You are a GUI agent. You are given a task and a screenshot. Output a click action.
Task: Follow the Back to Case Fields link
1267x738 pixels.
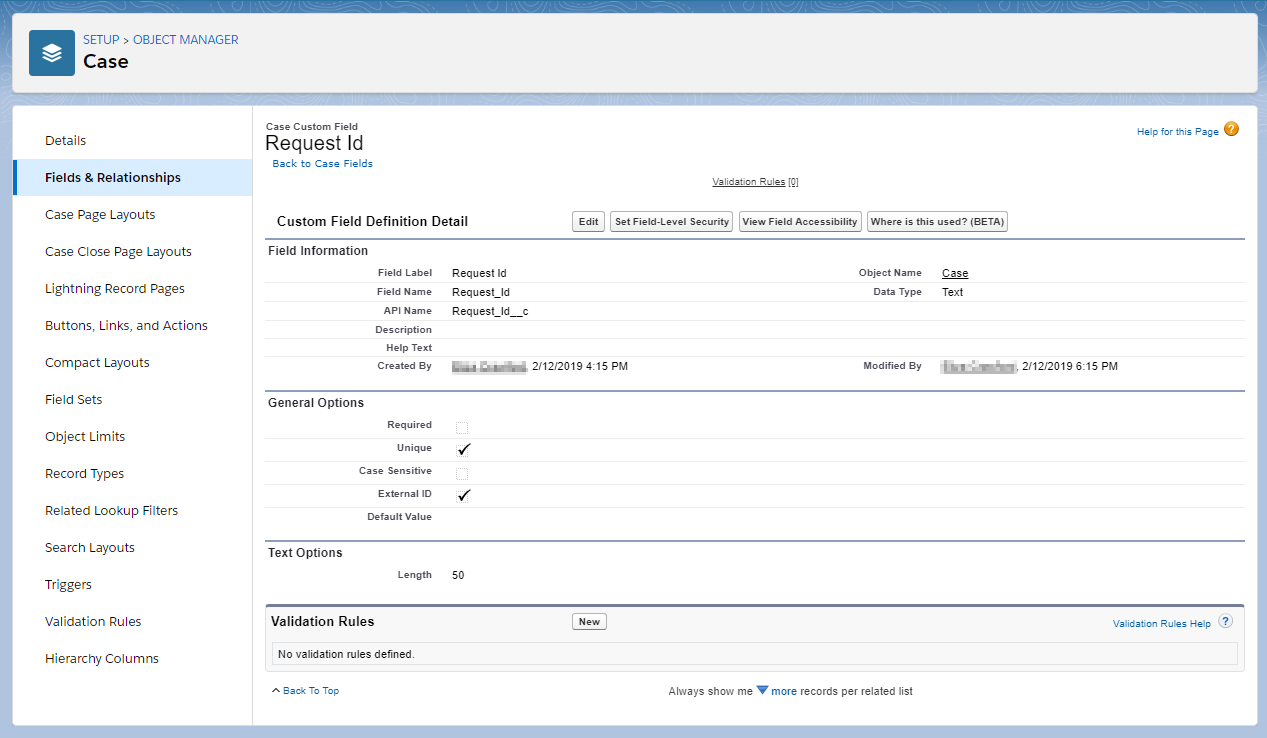point(322,163)
